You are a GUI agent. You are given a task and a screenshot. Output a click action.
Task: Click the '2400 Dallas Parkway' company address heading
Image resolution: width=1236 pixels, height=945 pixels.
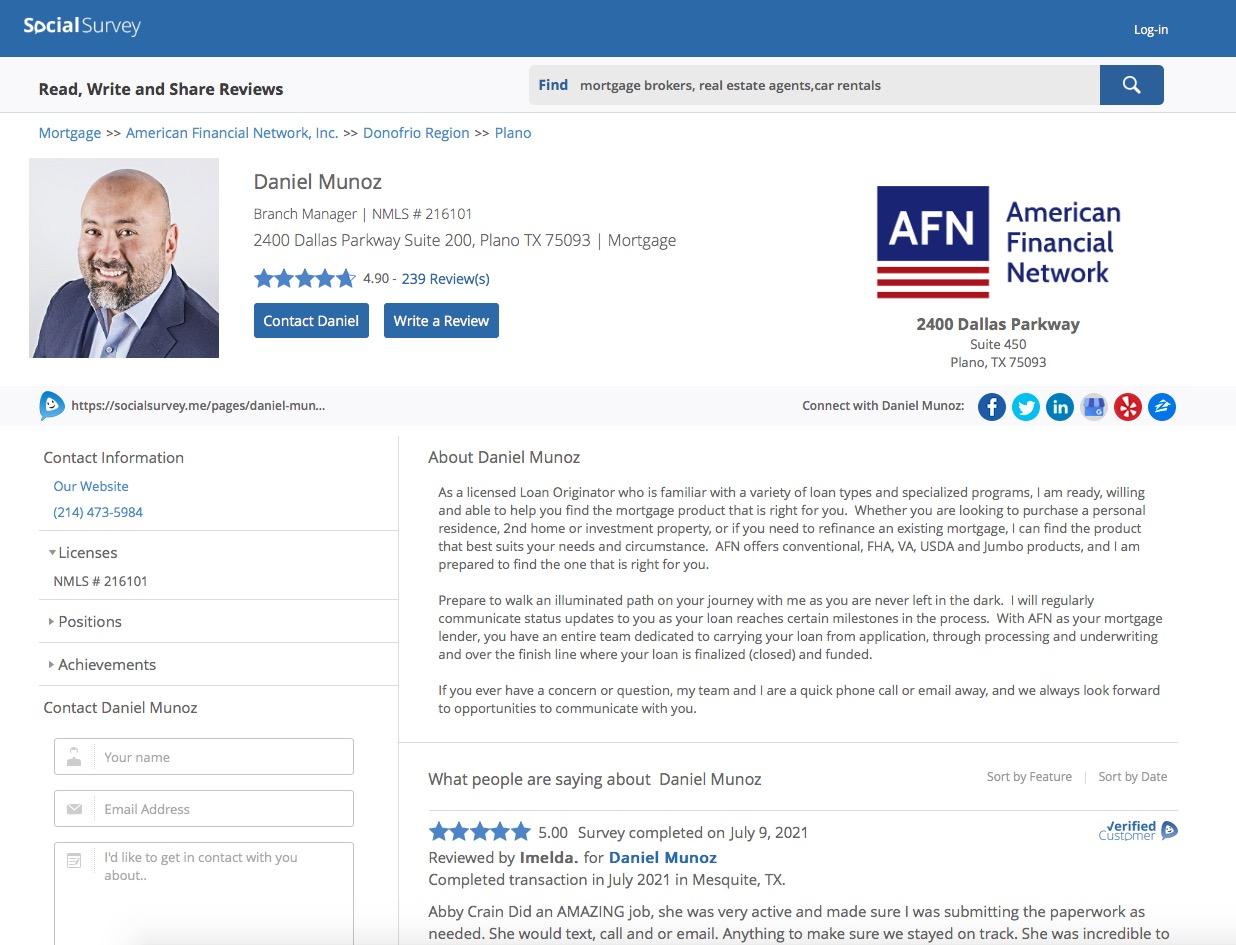tap(998, 324)
